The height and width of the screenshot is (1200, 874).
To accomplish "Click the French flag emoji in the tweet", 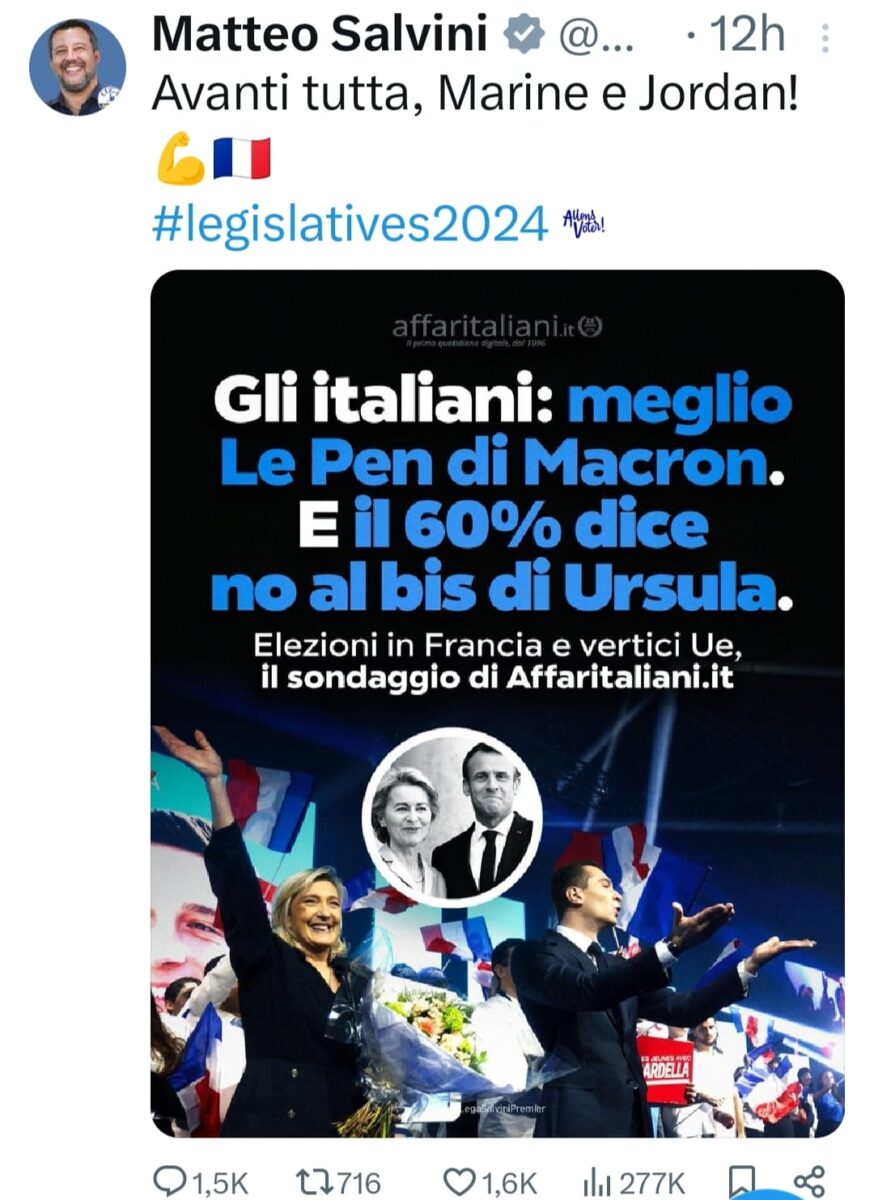I will 241,160.
